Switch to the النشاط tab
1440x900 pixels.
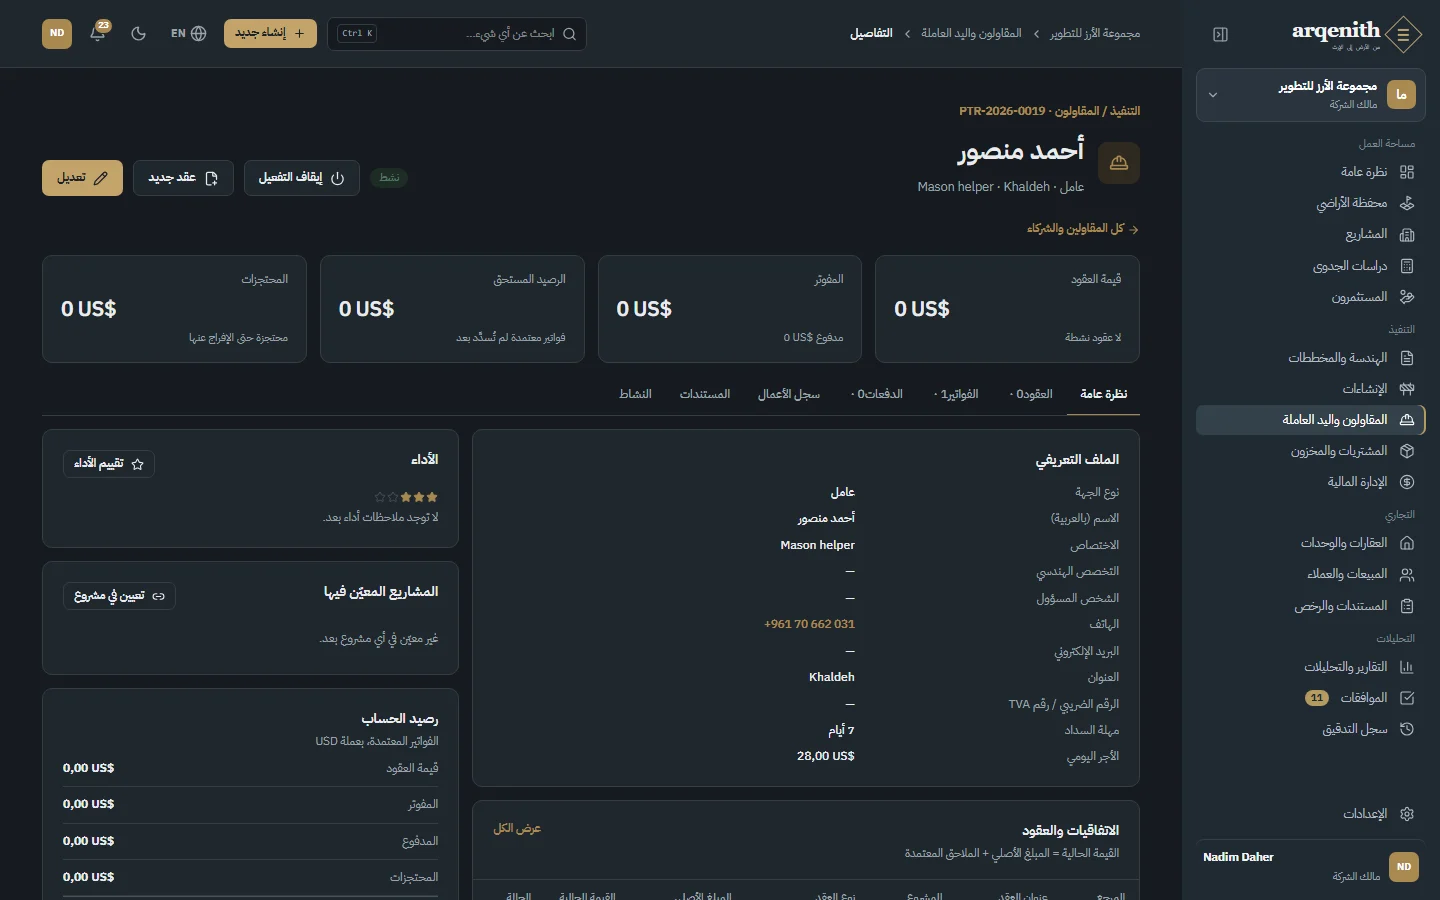pos(635,394)
